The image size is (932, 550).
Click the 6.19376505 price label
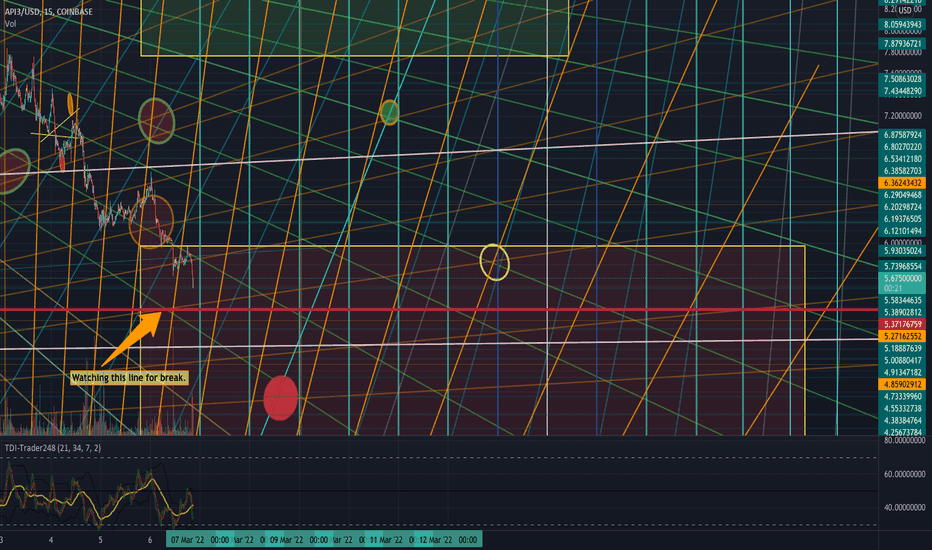[902, 219]
